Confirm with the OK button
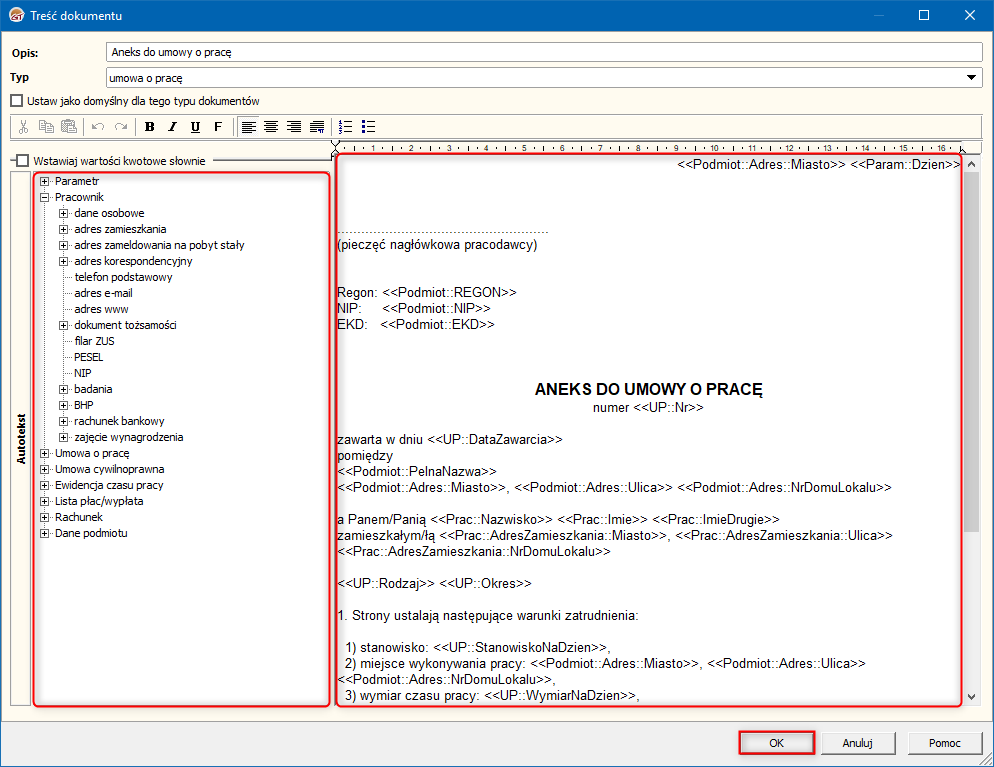Viewport: 994px width, 767px height. click(777, 743)
